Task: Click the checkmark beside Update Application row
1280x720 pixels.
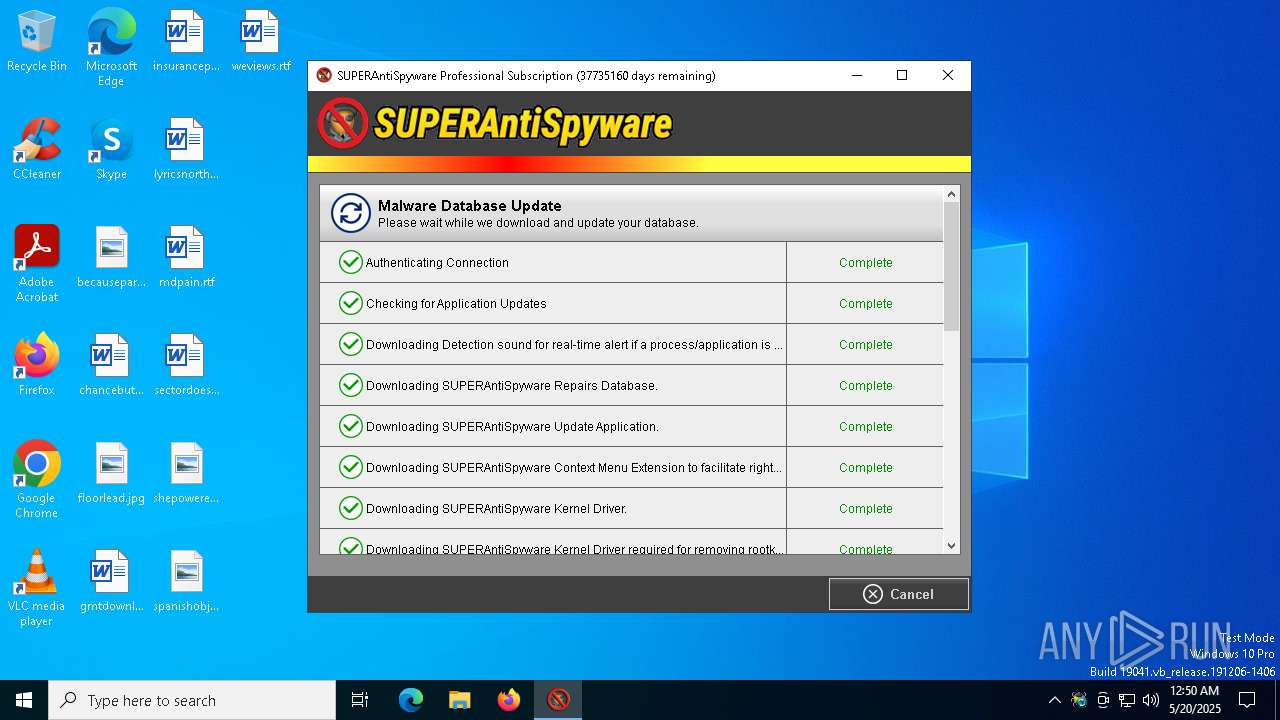Action: (x=350, y=426)
